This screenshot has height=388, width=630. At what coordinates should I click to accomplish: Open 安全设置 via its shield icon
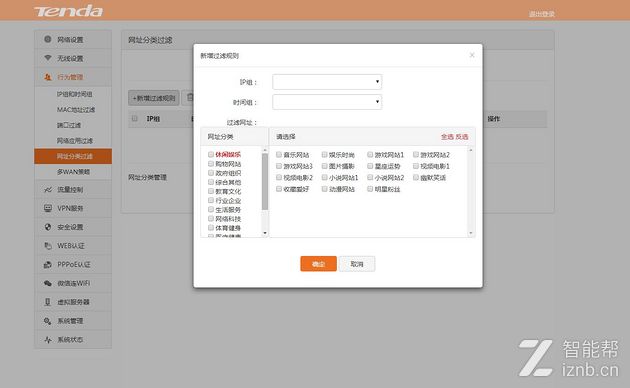point(48,227)
